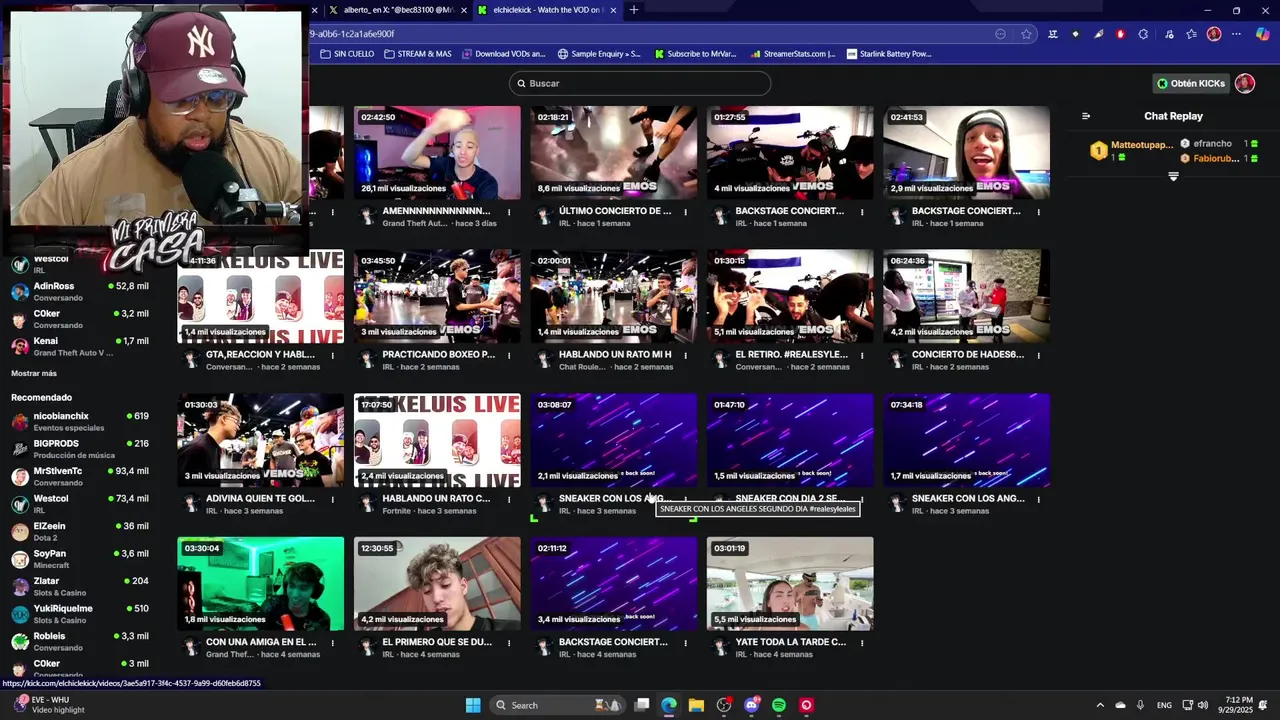
Task: Open the Windows Start menu
Action: pyautogui.click(x=473, y=705)
